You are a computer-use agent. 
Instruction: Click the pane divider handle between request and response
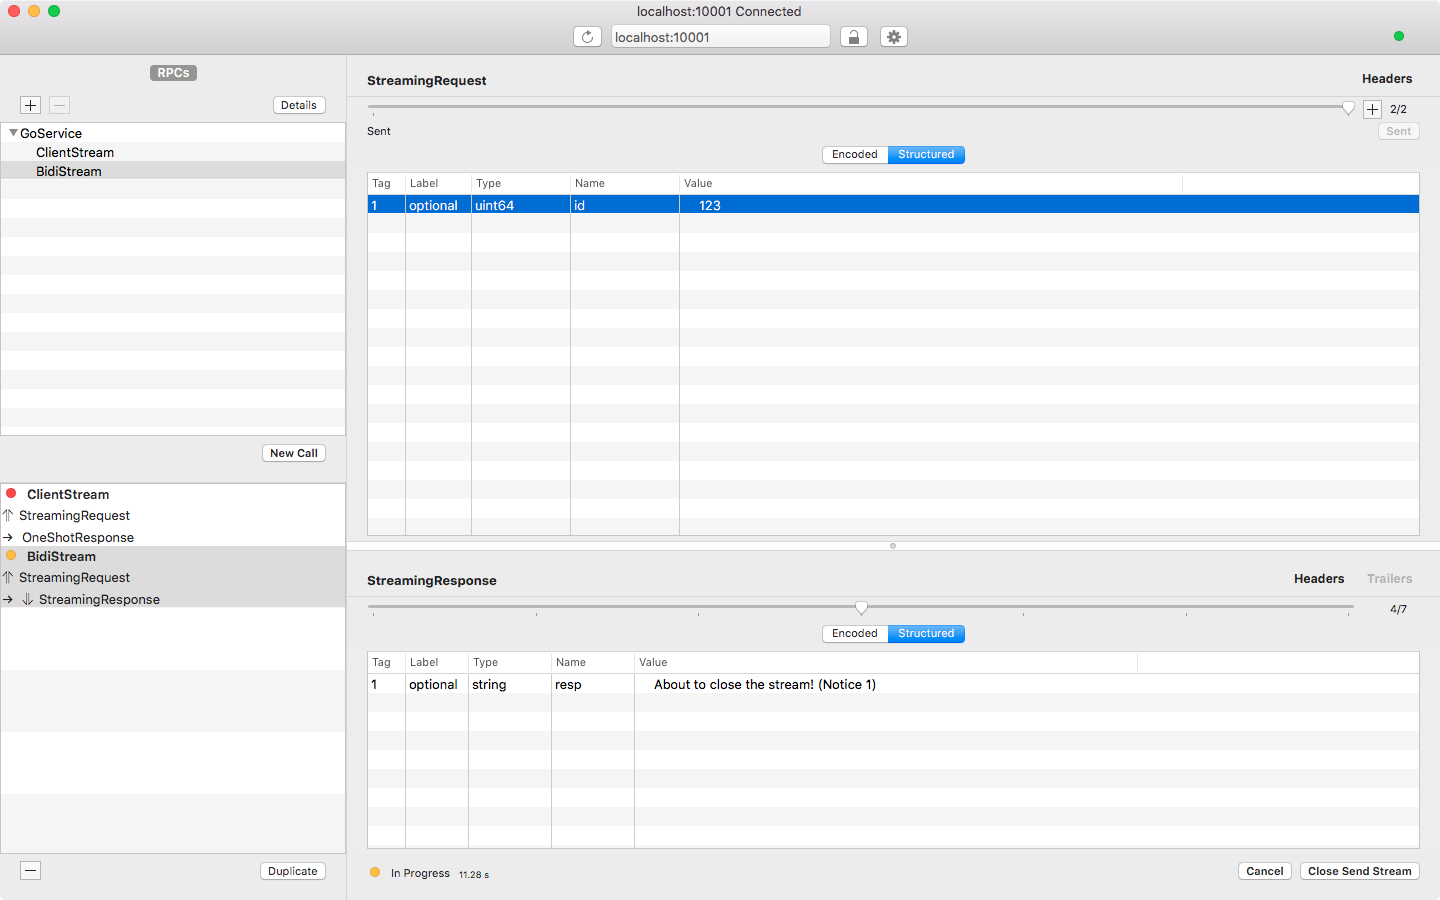[893, 546]
